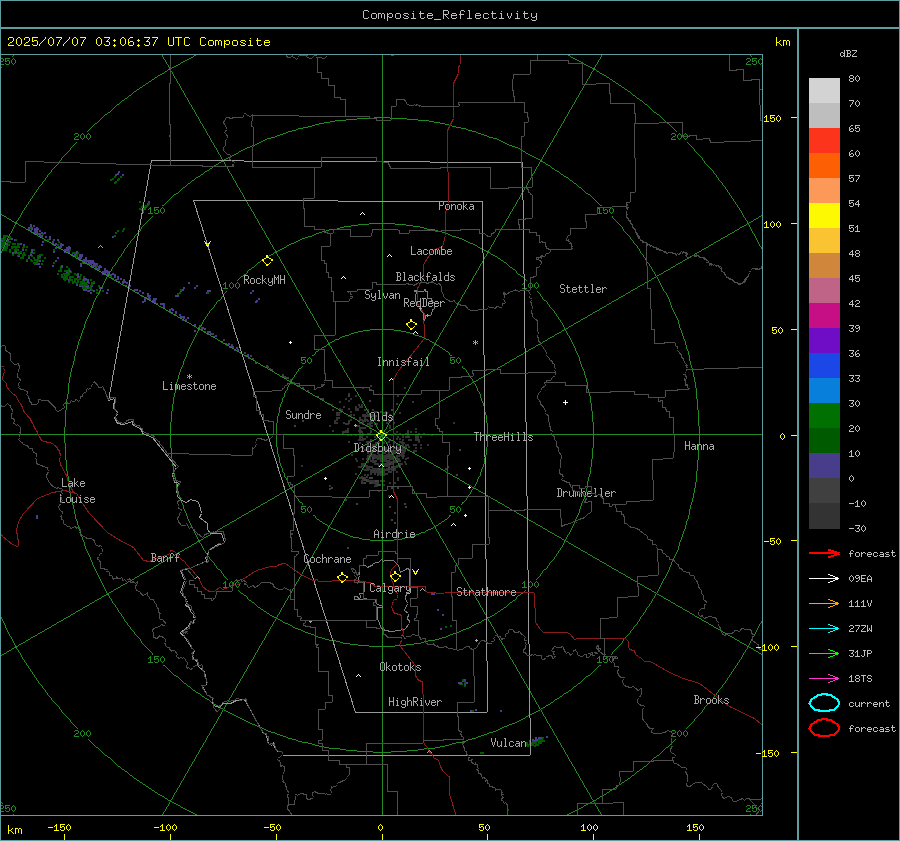Click the ThreeHills city label
Image resolution: width=900 pixels, height=841 pixels.
click(x=503, y=437)
